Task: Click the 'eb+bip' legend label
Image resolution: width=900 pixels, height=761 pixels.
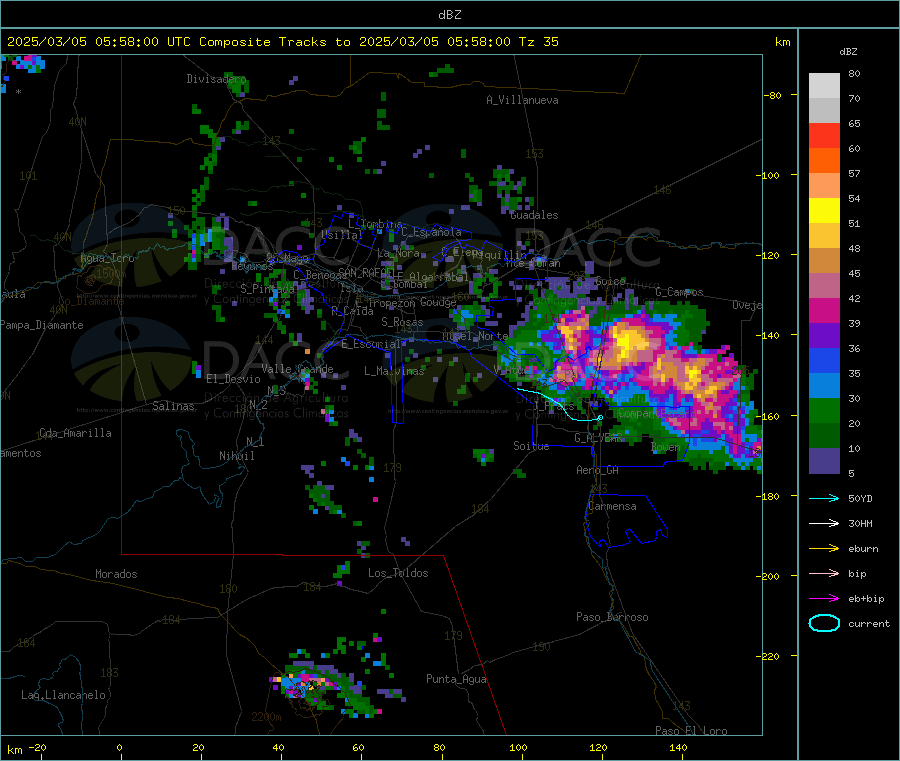Action: (x=866, y=599)
